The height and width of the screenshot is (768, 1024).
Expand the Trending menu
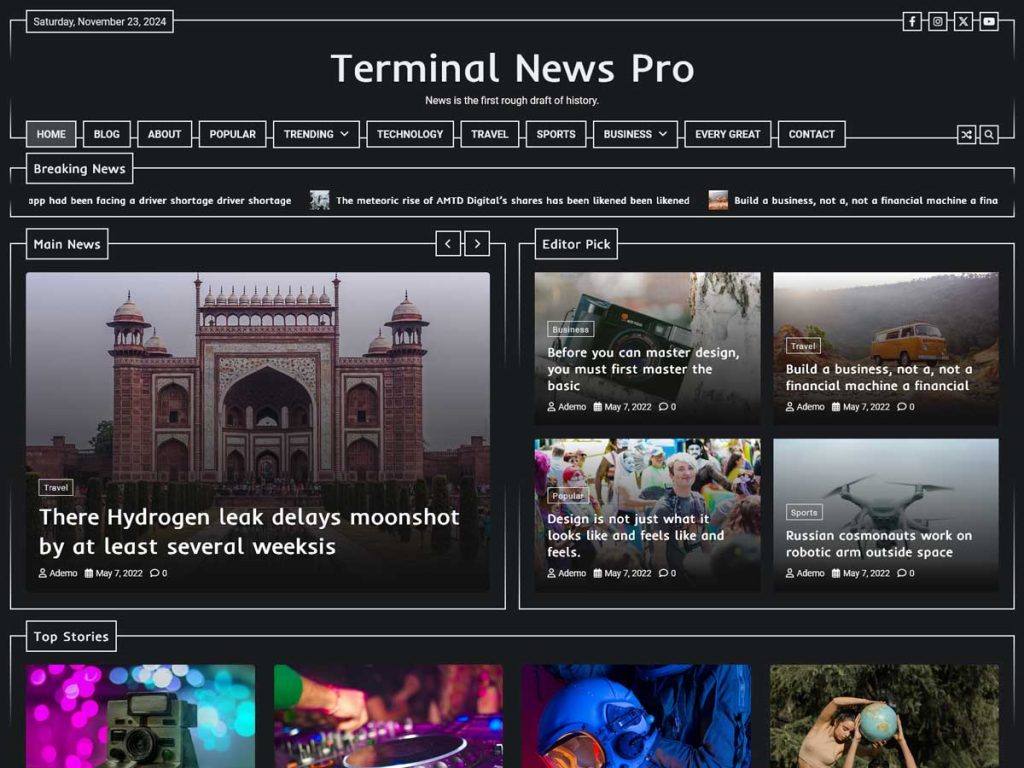click(316, 133)
